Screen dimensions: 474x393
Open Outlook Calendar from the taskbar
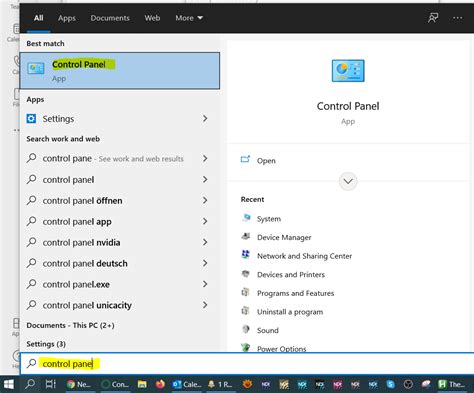point(187,384)
